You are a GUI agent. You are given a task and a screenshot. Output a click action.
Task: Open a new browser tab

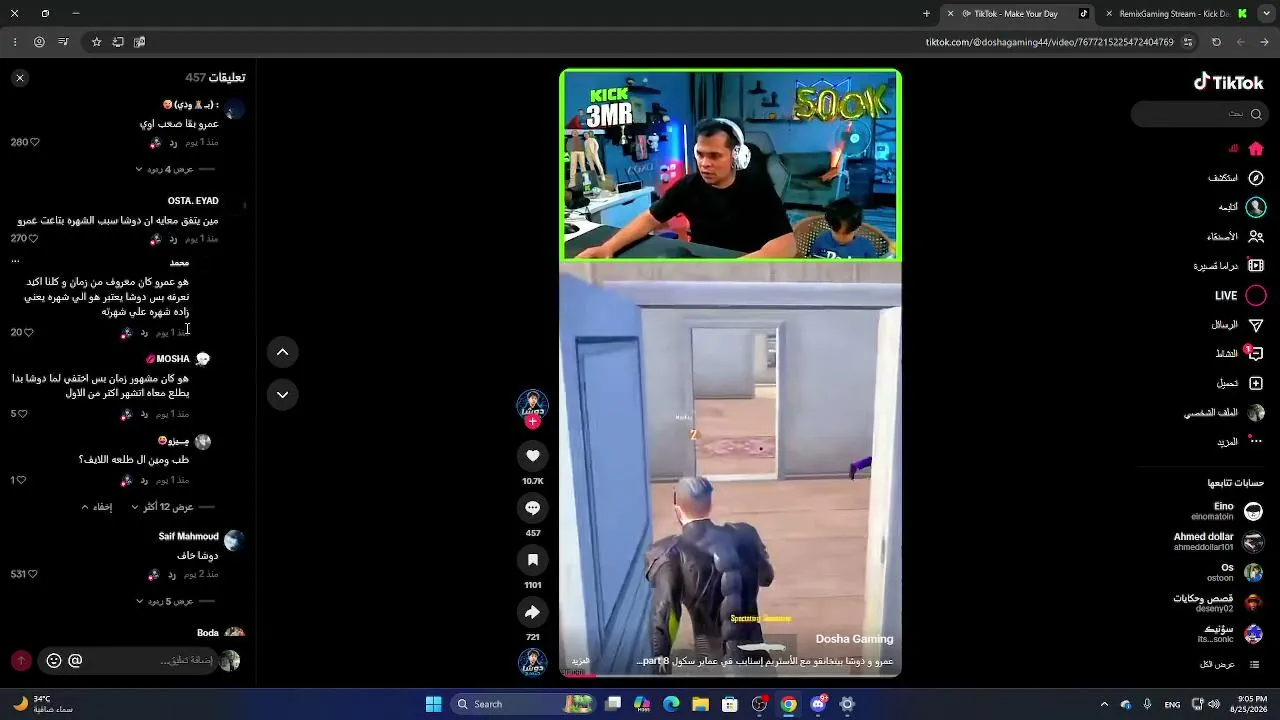pos(926,14)
